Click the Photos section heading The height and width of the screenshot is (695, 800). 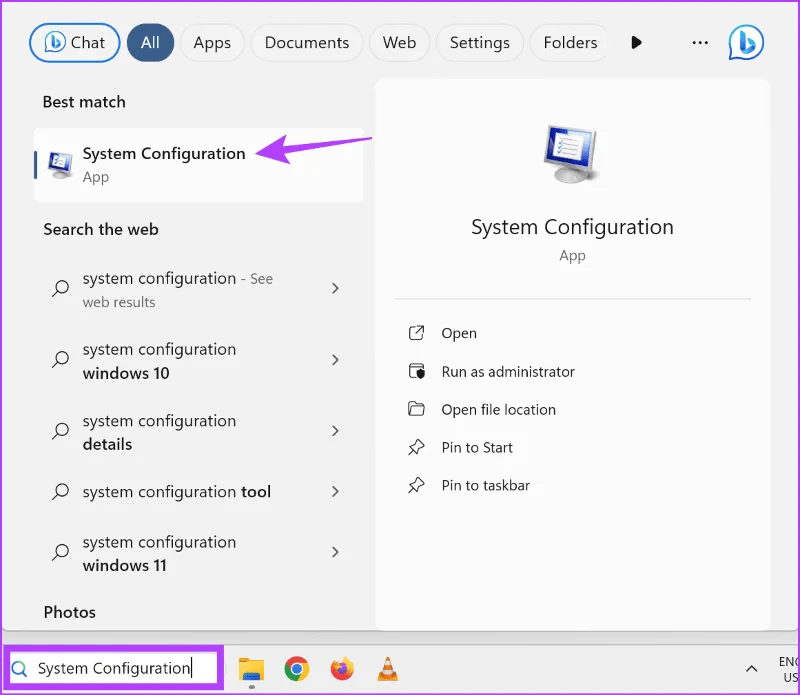69,612
